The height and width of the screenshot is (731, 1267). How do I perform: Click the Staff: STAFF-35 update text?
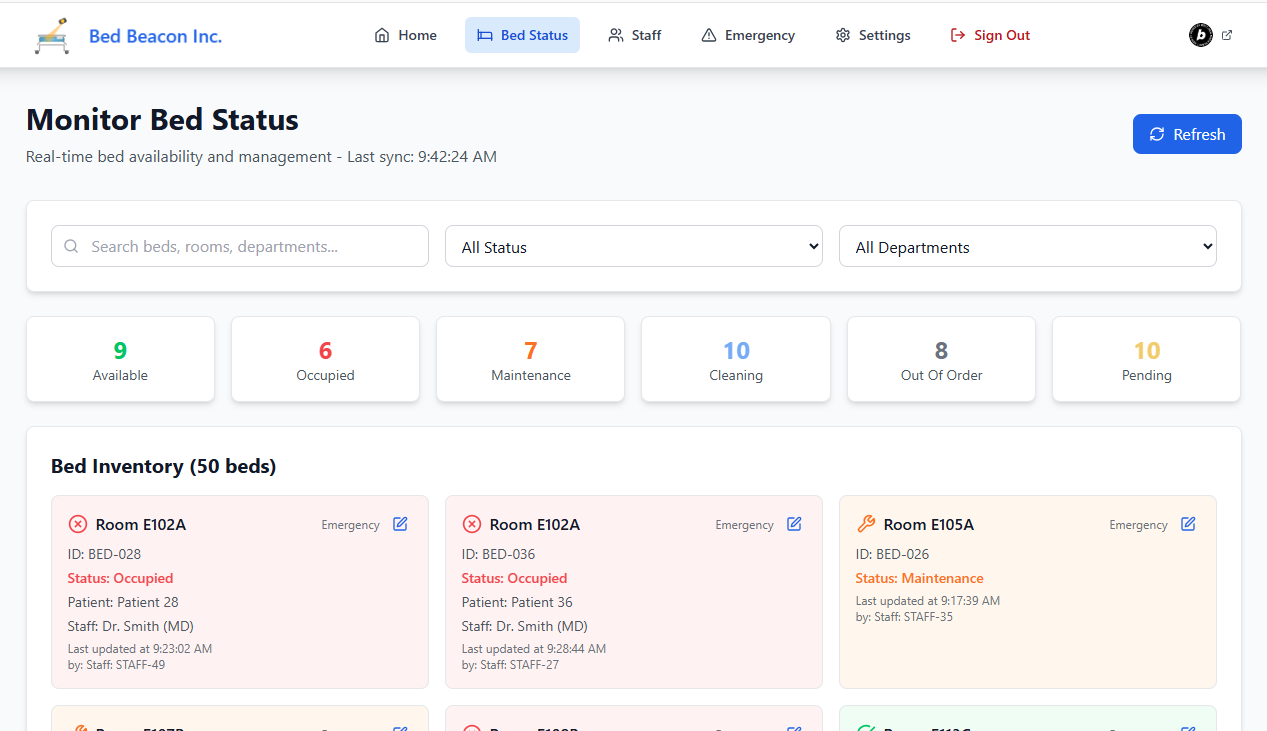pyautogui.click(x=904, y=617)
